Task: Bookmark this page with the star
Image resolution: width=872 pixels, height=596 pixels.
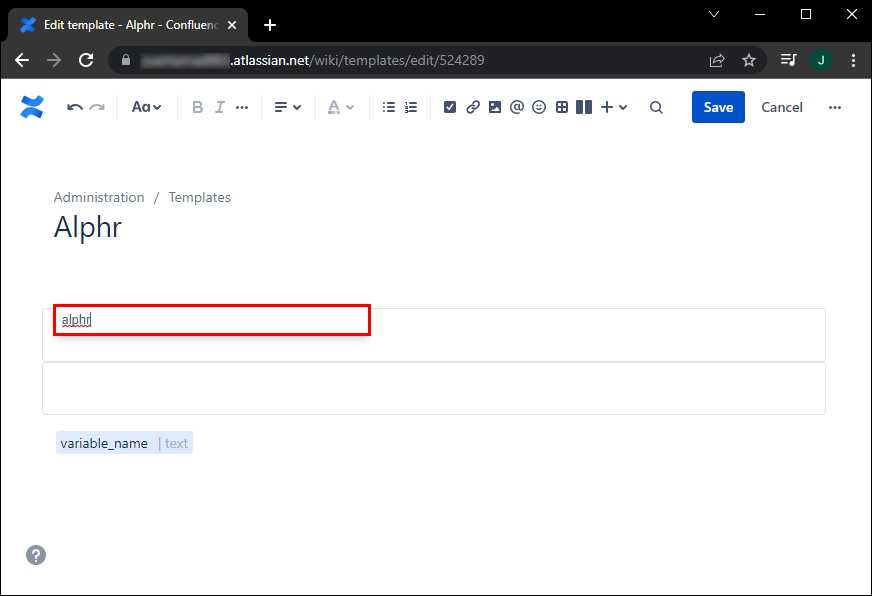Action: 749,60
